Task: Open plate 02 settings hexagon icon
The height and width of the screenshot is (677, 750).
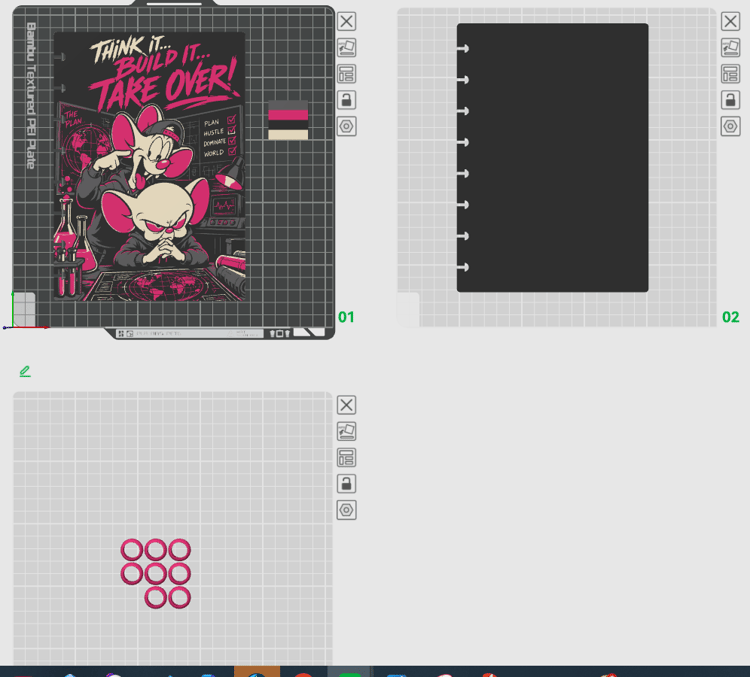Action: pyautogui.click(x=730, y=126)
